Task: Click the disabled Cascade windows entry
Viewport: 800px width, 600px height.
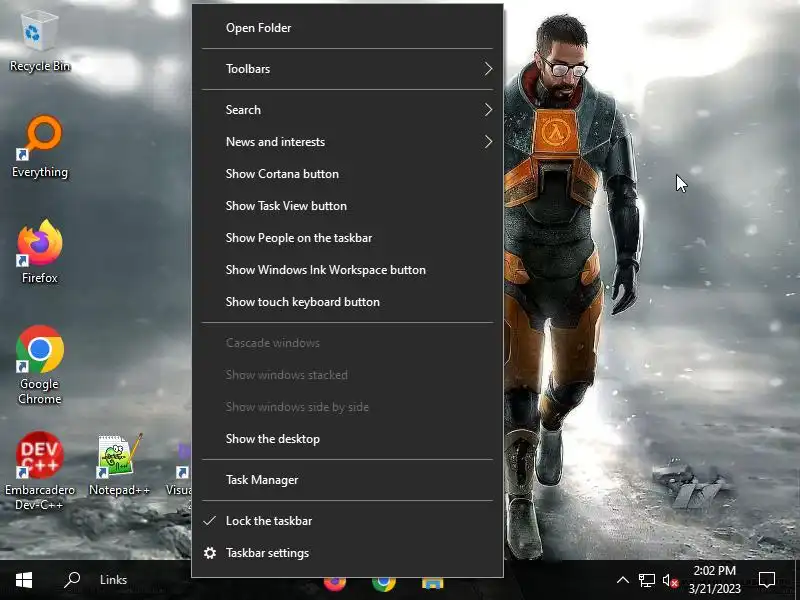Action: (347, 343)
